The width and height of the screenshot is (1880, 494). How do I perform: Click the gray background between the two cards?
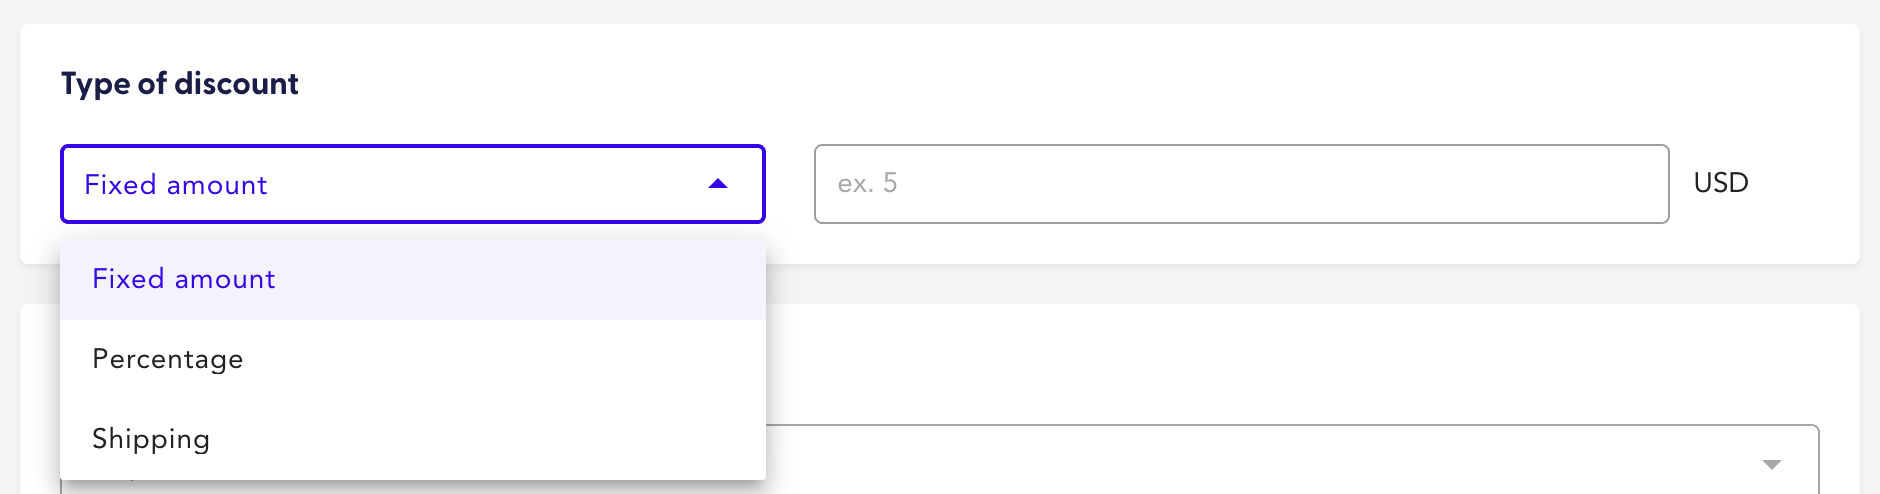[1300, 284]
